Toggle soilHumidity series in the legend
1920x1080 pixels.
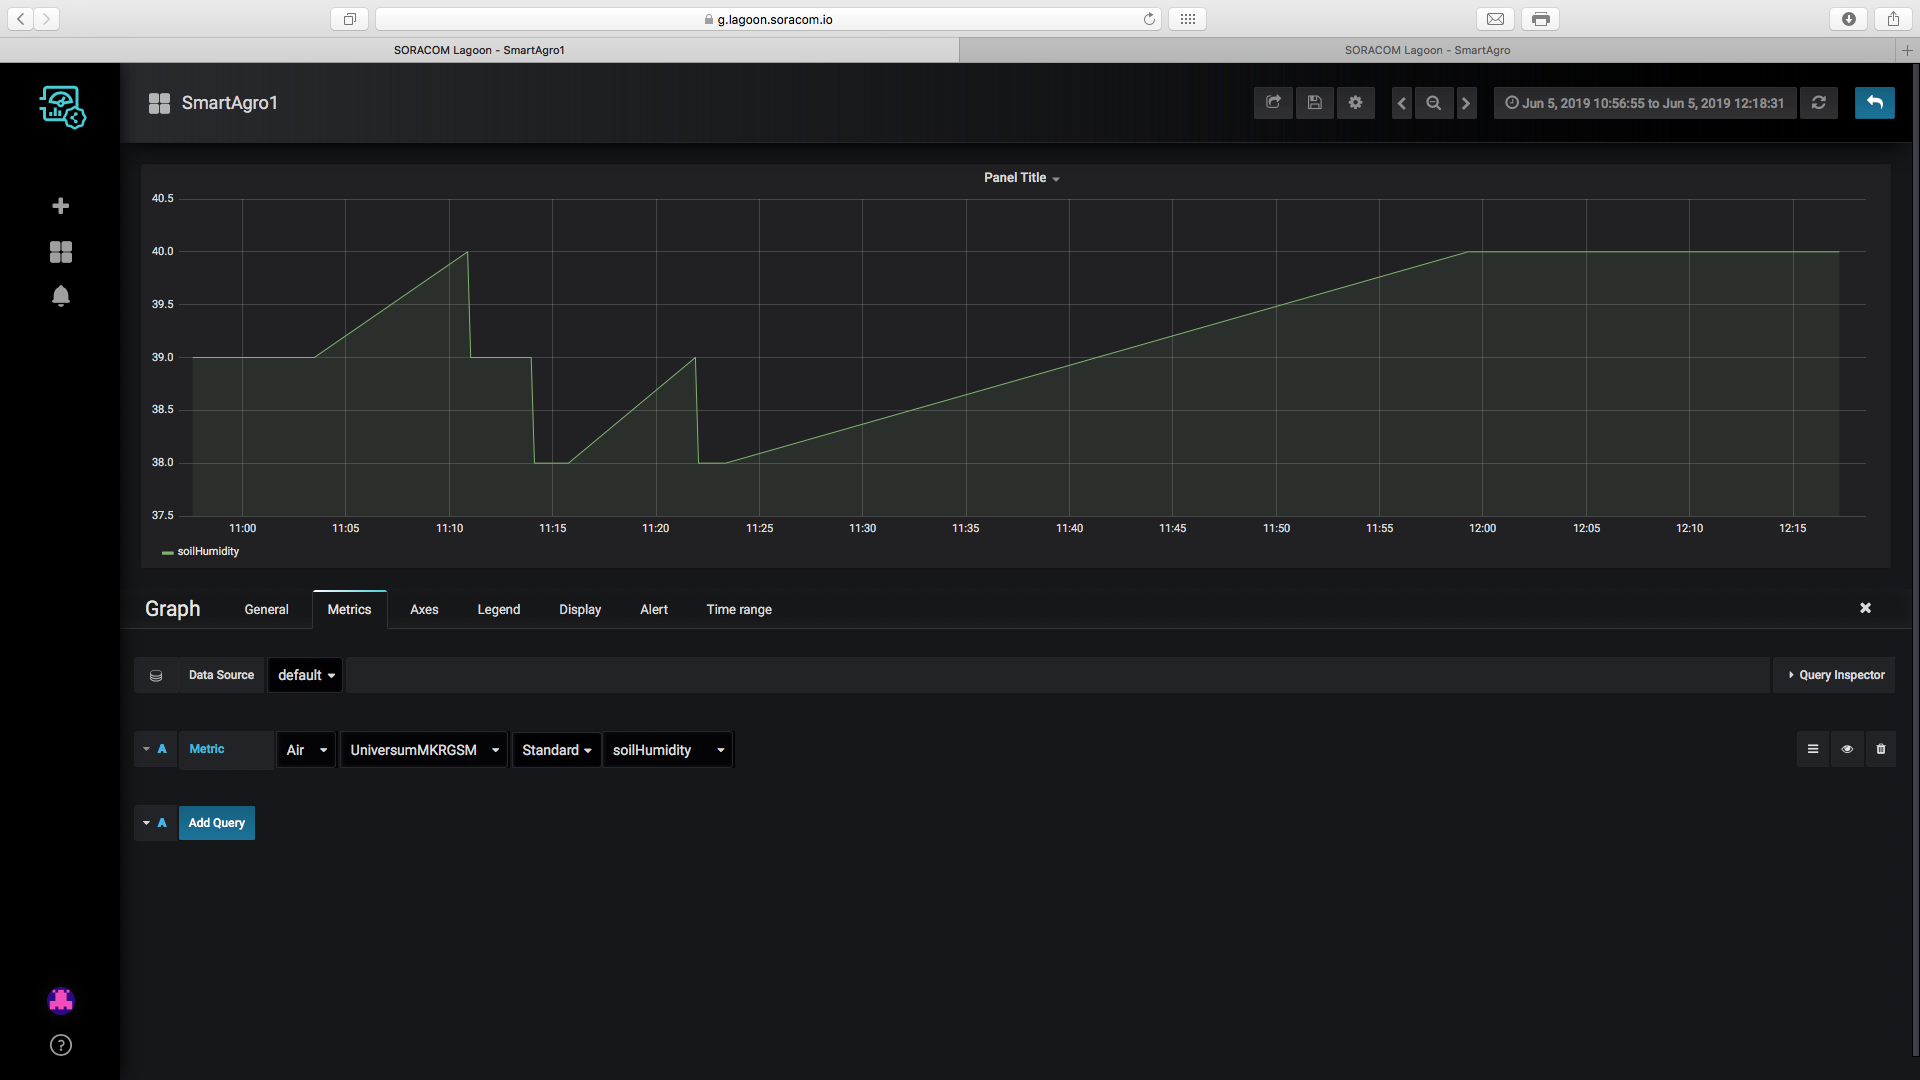point(207,552)
